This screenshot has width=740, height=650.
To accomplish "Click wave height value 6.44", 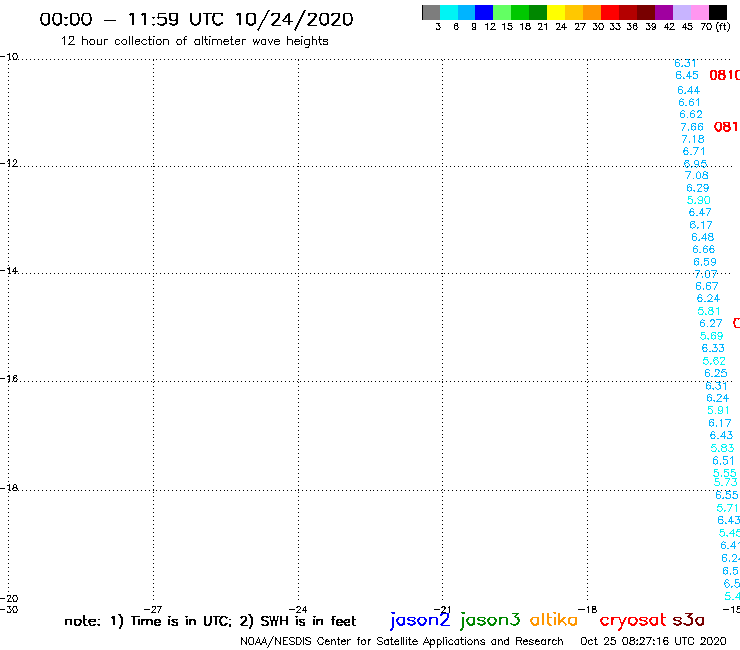I will point(689,90).
